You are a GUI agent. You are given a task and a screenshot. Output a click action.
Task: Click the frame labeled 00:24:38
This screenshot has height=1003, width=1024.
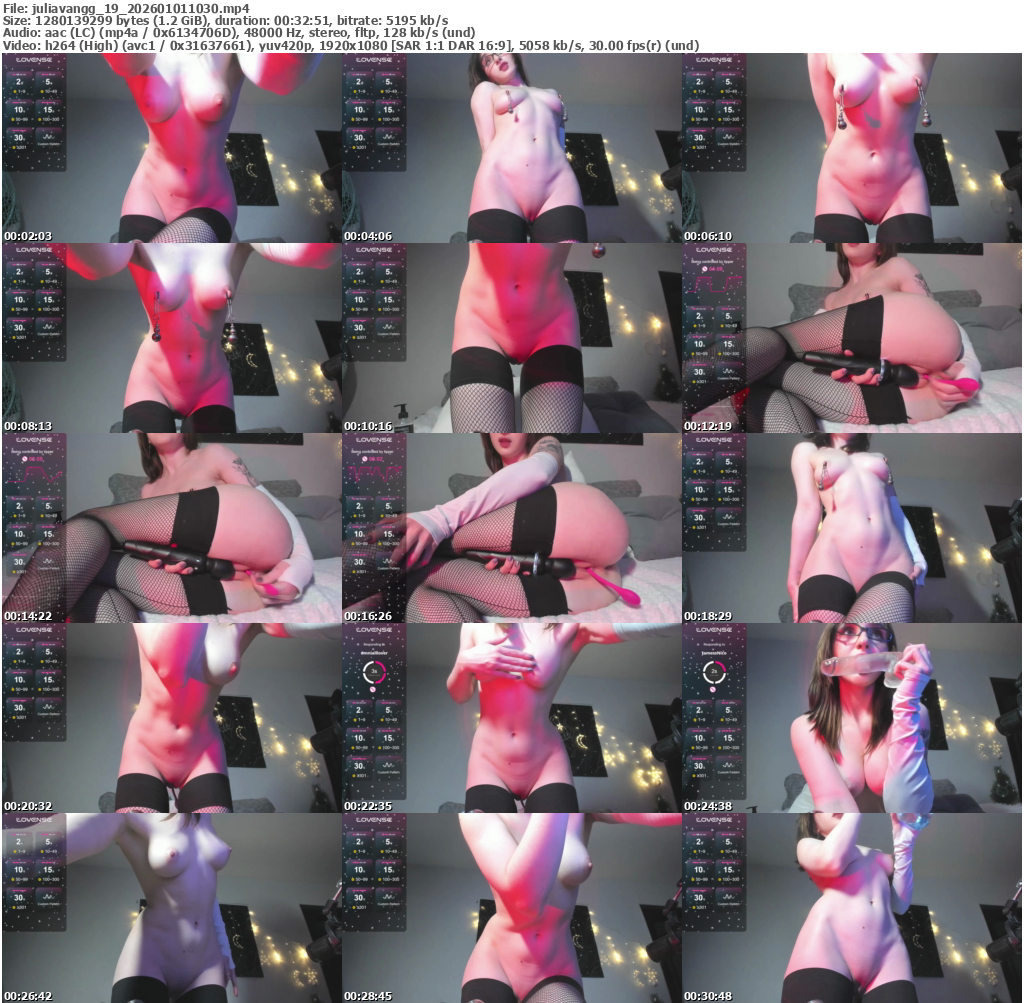pos(851,717)
